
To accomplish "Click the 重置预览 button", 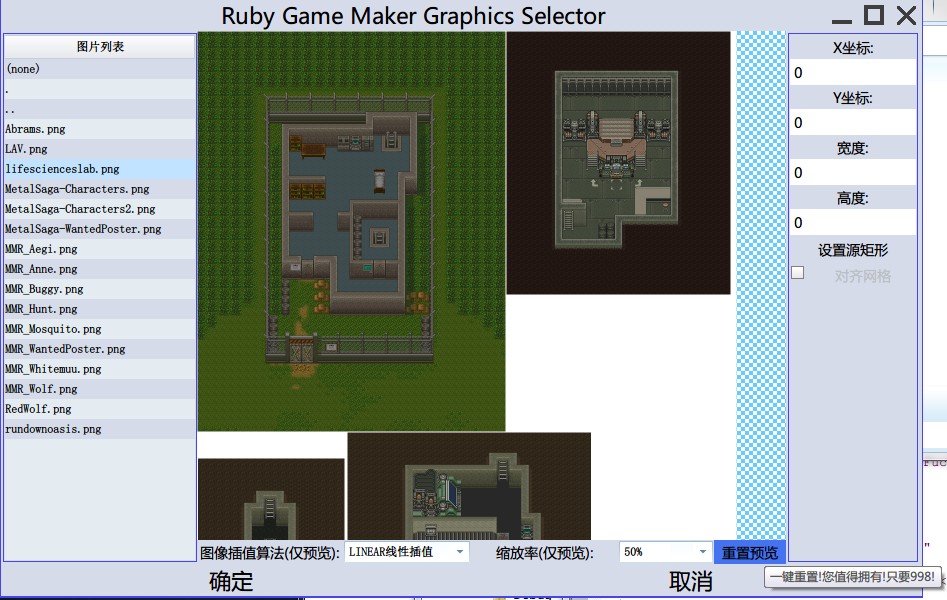I will [750, 552].
